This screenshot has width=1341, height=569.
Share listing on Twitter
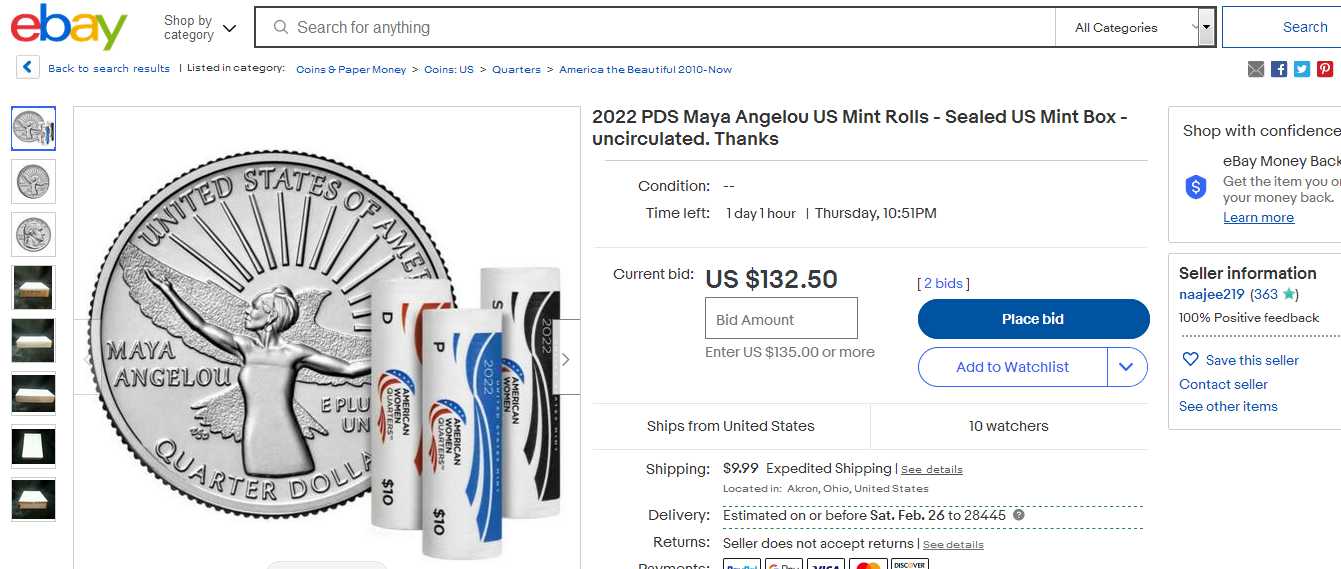[1302, 69]
